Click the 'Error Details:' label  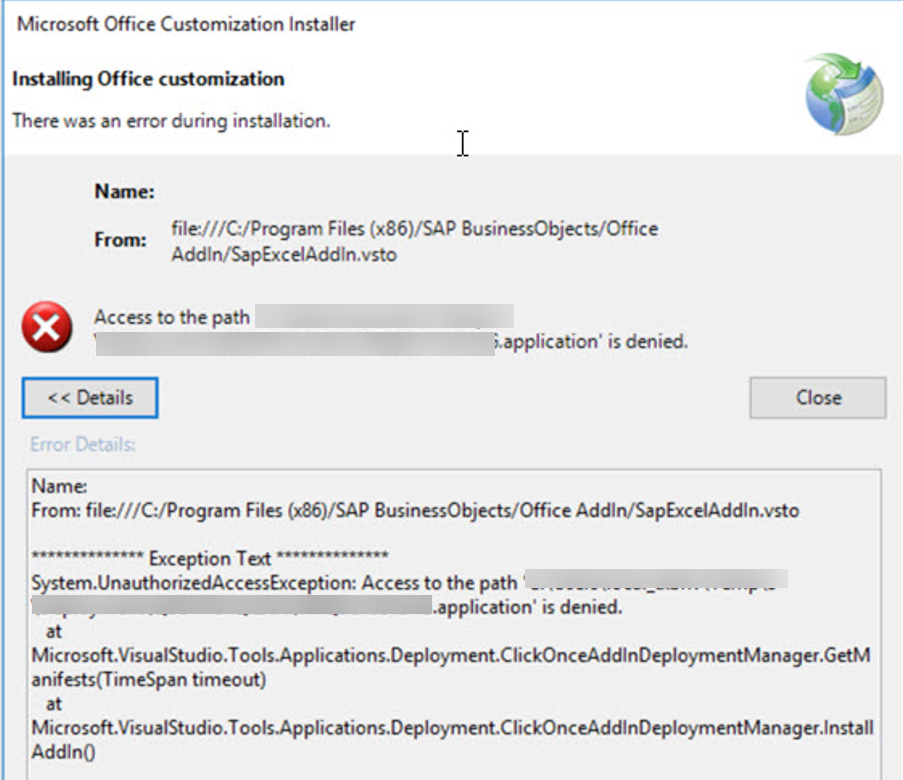(83, 445)
